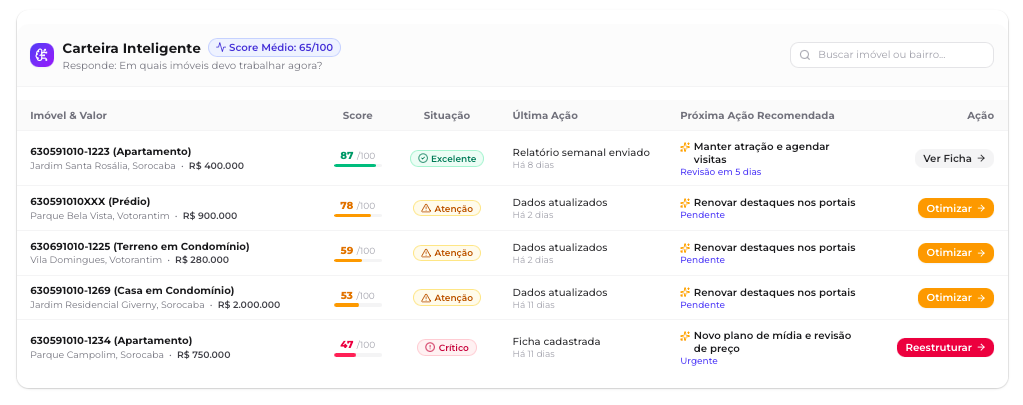The width and height of the screenshot is (1023, 405).
Task: Click the Ação column header
Action: (981, 115)
